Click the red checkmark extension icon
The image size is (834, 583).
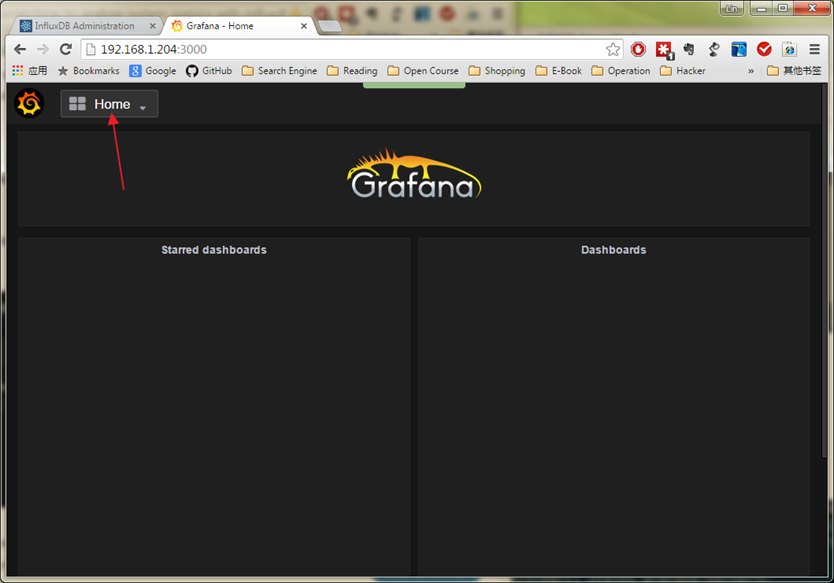pyautogui.click(x=764, y=49)
